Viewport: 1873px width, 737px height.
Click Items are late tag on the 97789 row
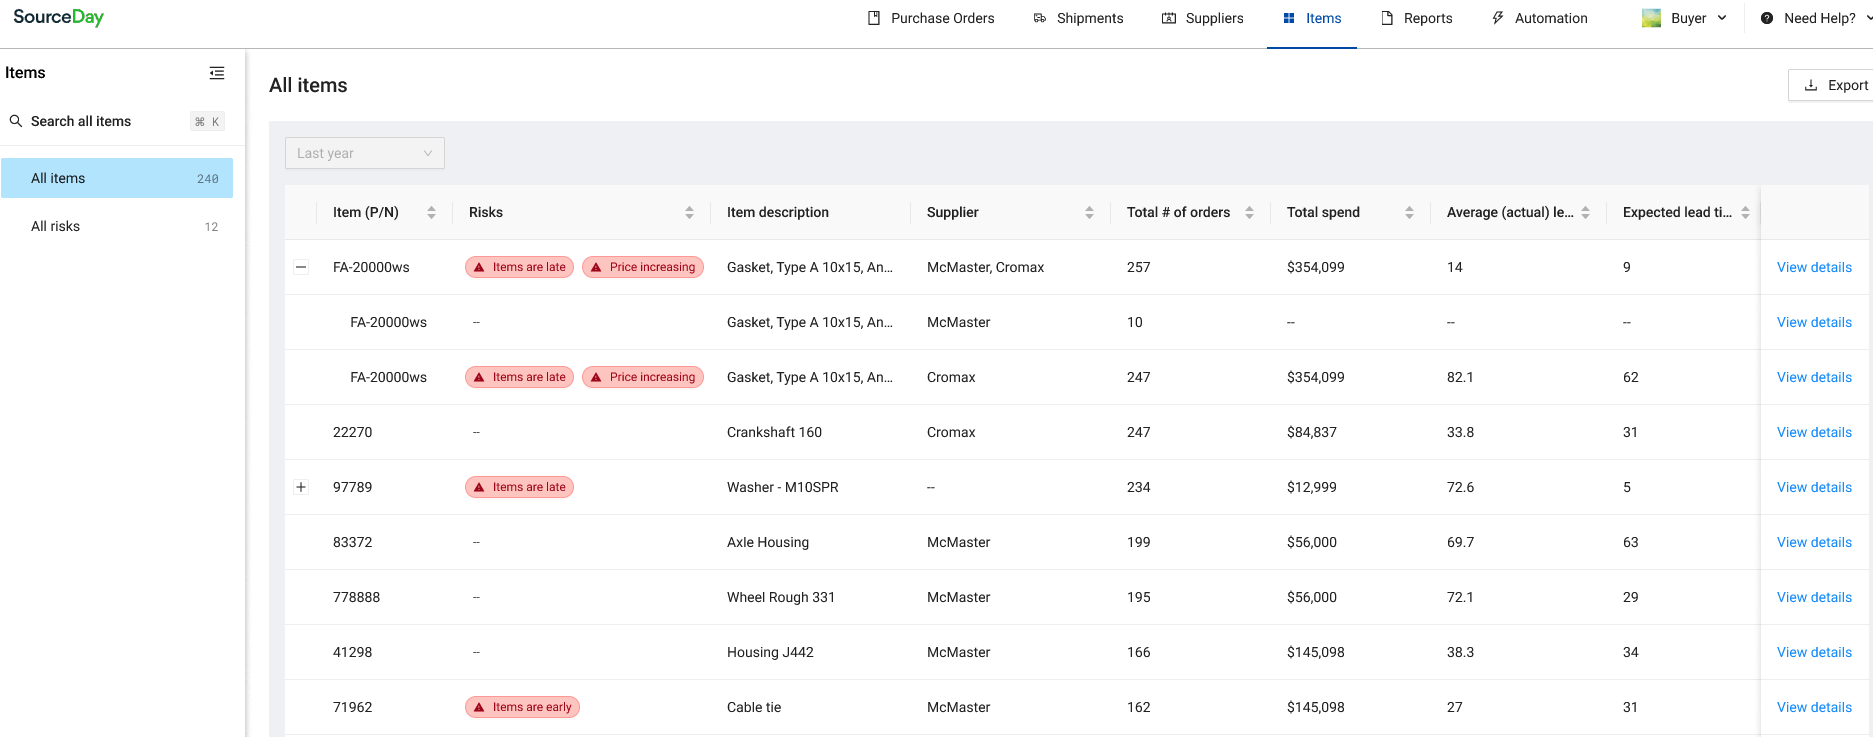[519, 487]
